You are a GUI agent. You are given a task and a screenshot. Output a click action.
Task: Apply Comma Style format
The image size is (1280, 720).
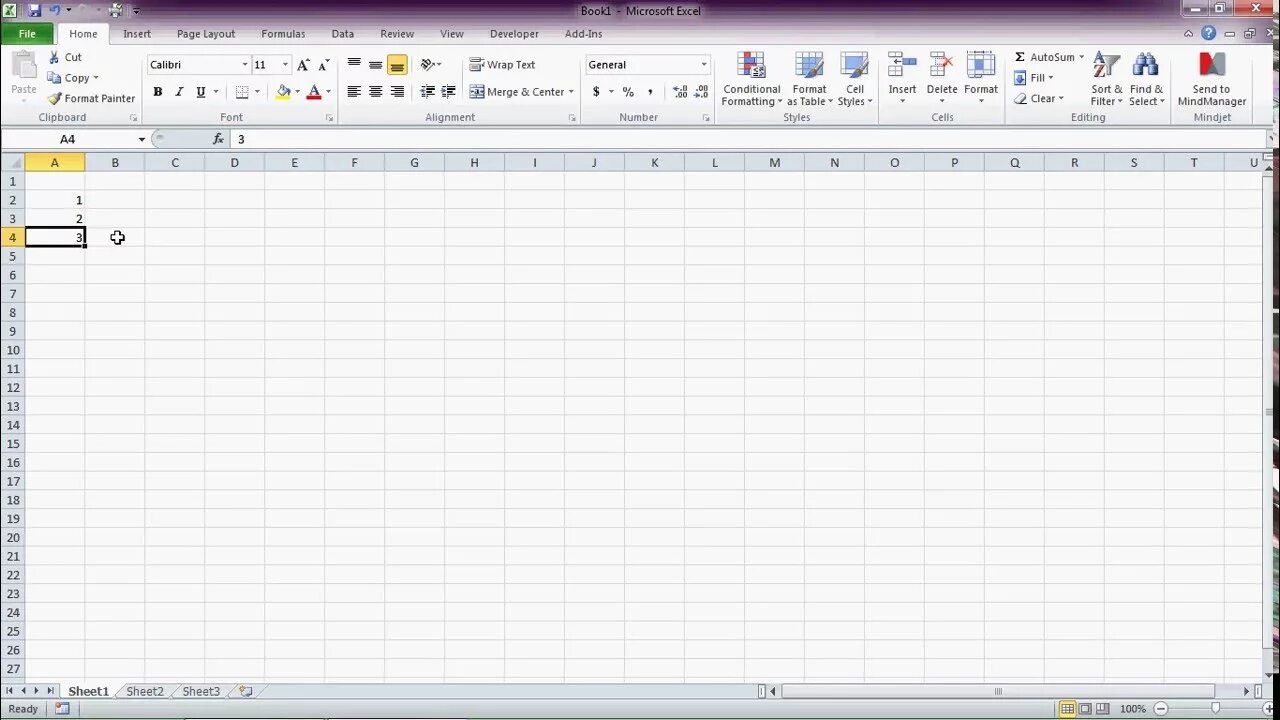tap(650, 92)
